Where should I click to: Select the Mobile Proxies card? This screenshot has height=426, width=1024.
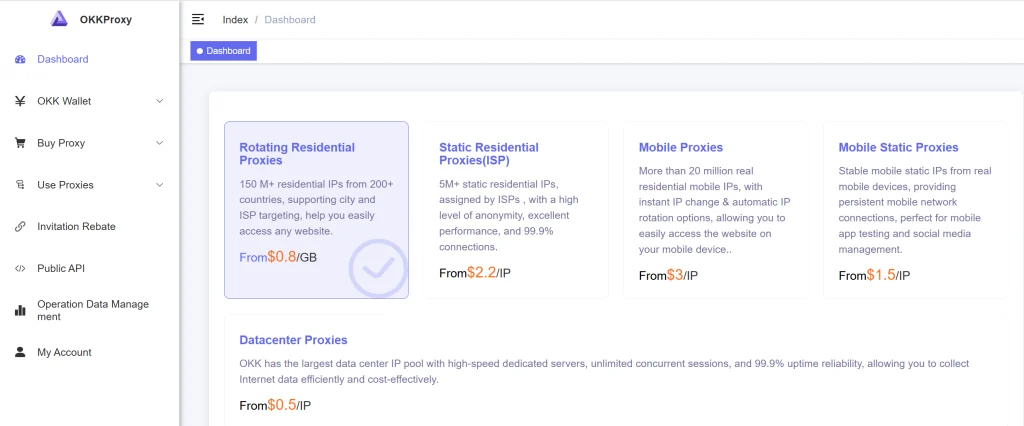pyautogui.click(x=715, y=210)
